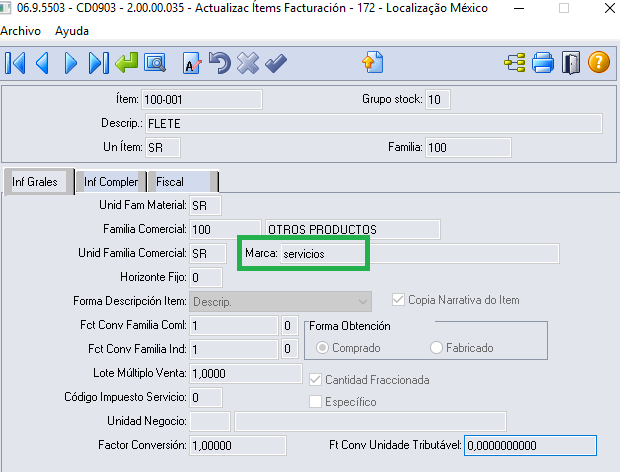Open the orange help question icon

click(599, 62)
